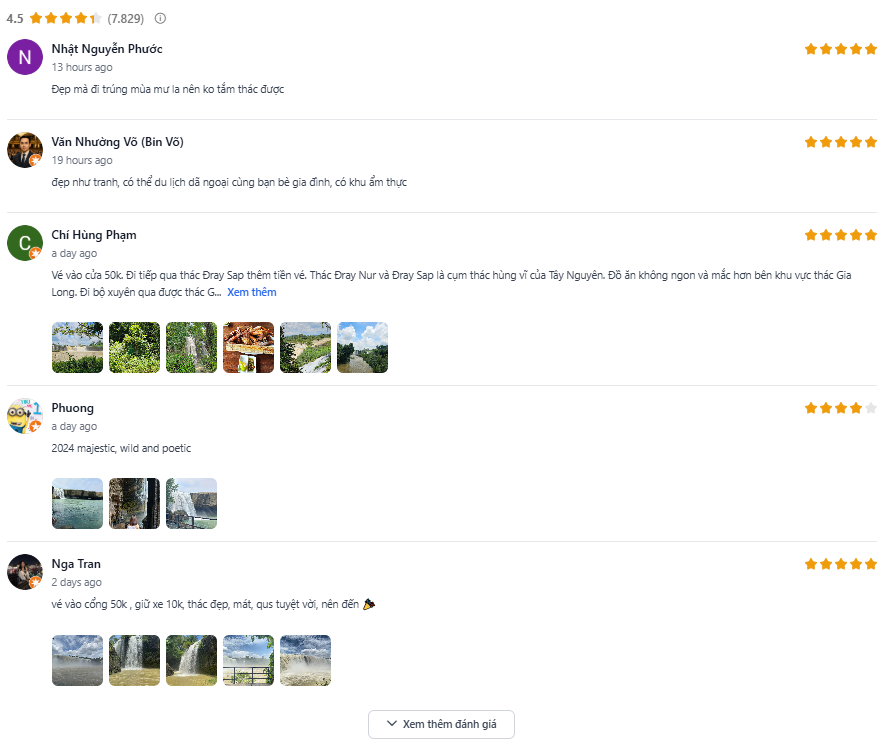
Task: Click Chí Hùng Phạm's green avatar
Action: [x=24, y=243]
